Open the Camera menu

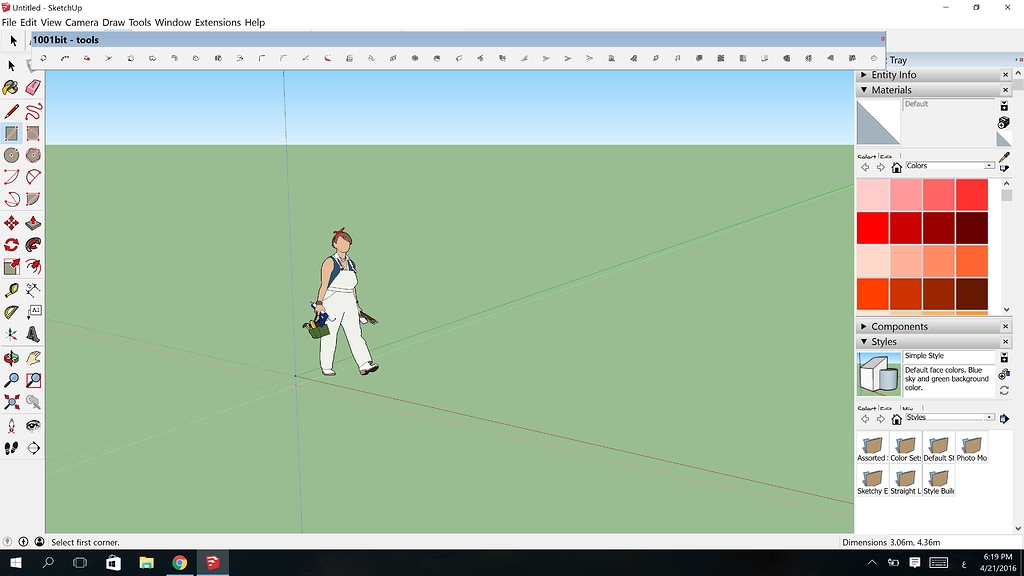click(x=81, y=22)
